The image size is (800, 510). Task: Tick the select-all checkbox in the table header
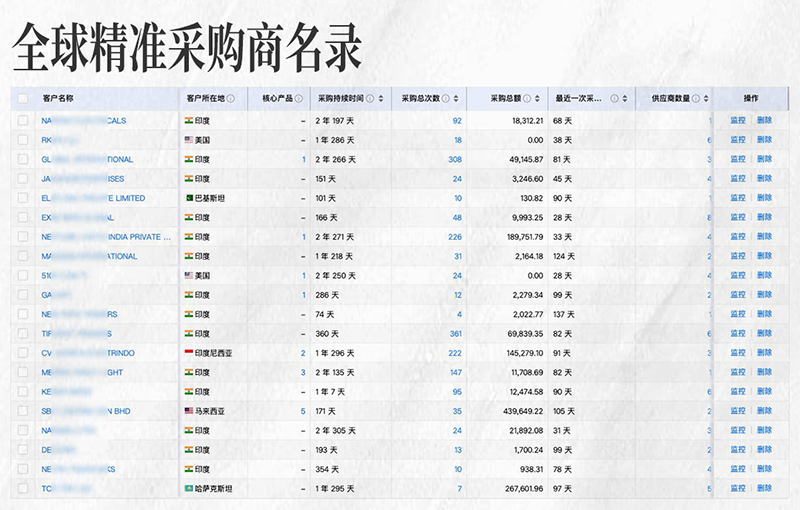pyautogui.click(x=23, y=99)
